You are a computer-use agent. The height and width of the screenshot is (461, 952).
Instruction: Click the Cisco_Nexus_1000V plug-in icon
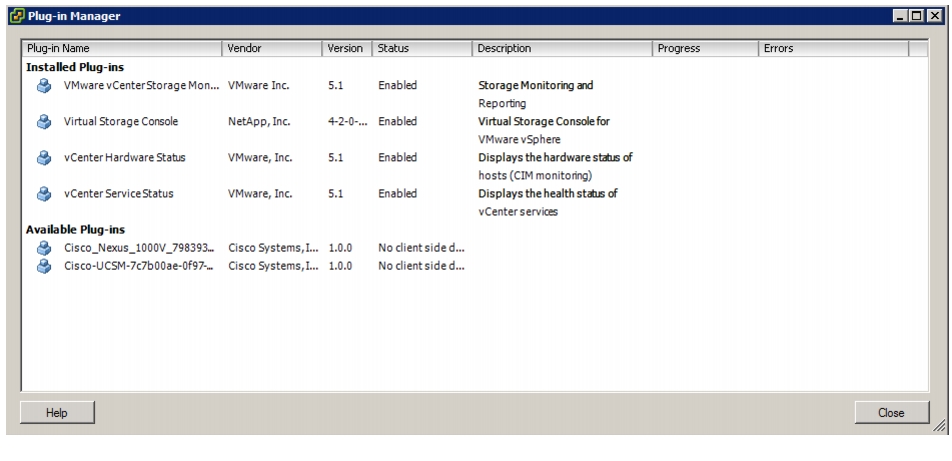[x=44, y=248]
